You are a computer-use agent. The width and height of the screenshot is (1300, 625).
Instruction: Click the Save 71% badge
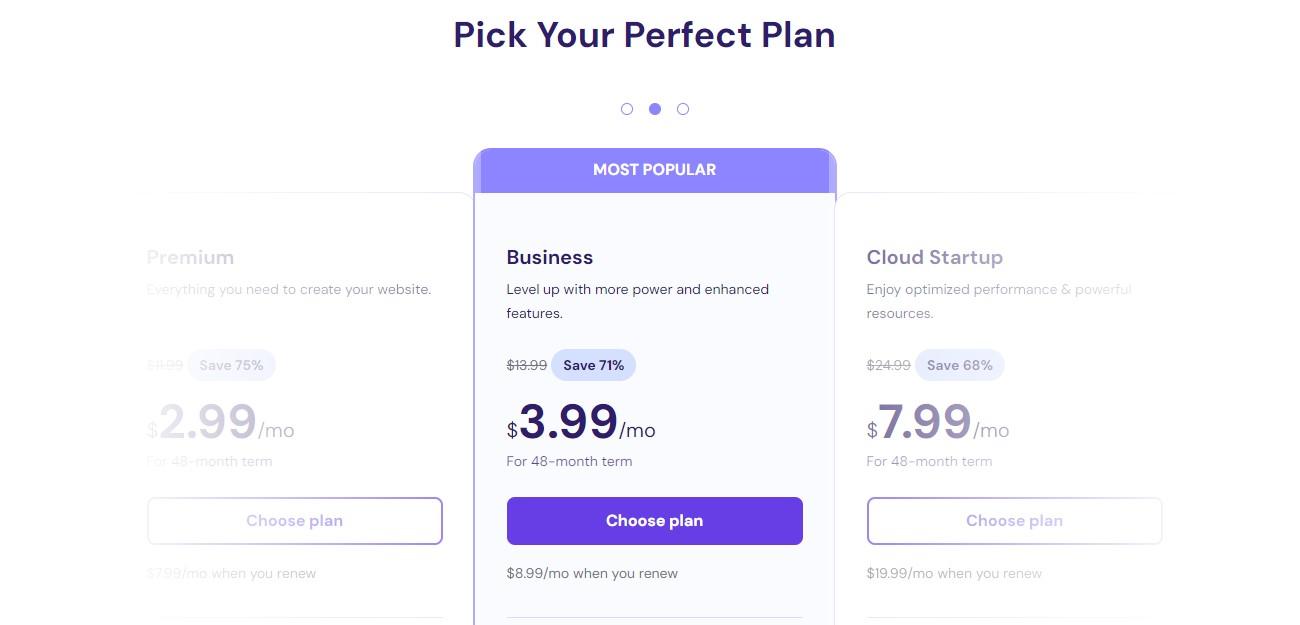593,365
